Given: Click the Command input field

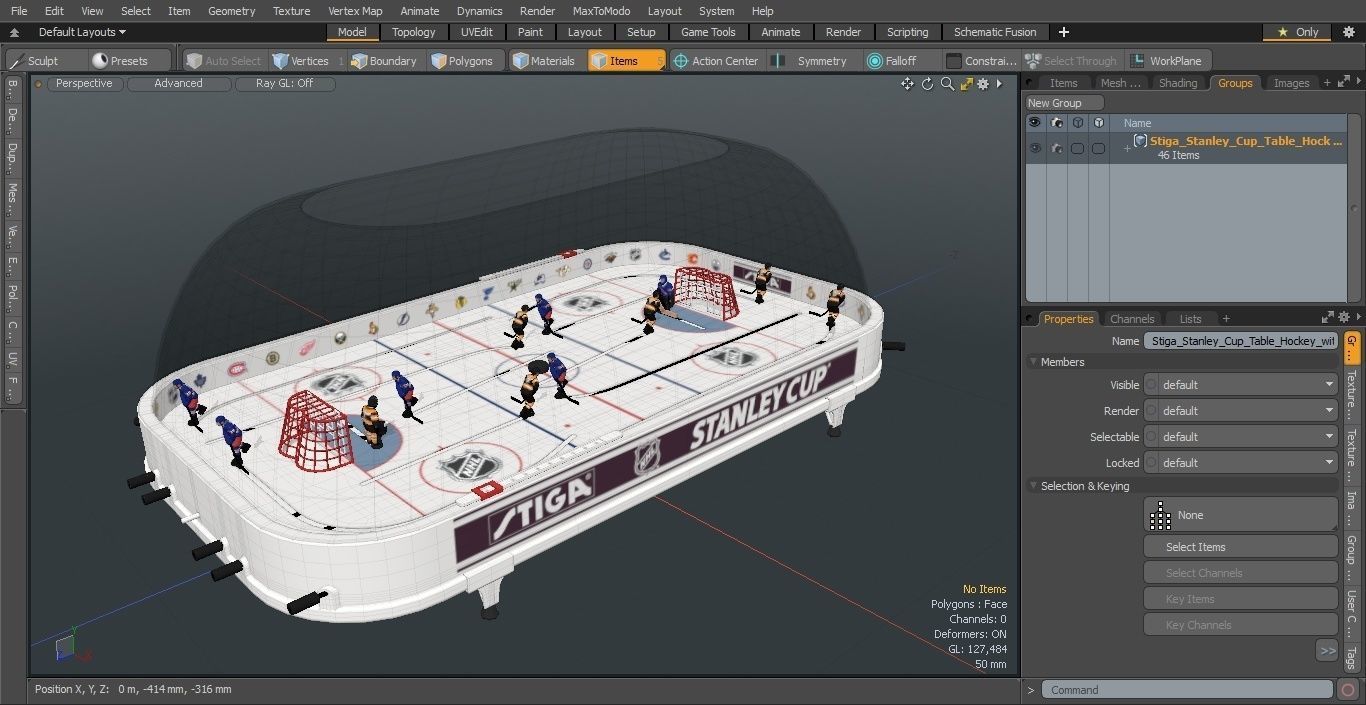Looking at the screenshot, I should pos(1187,690).
